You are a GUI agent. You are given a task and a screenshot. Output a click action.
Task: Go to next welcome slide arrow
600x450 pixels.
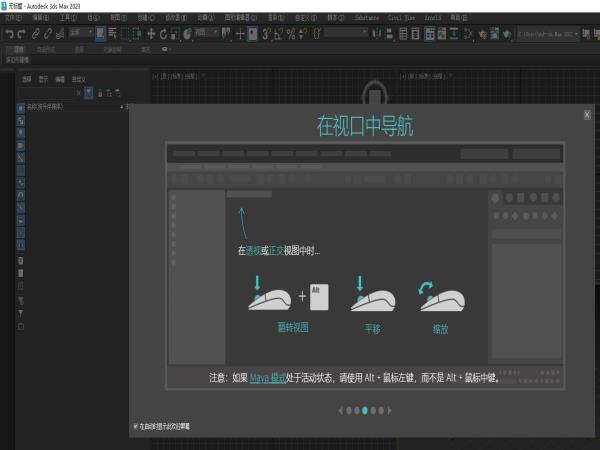coord(390,411)
